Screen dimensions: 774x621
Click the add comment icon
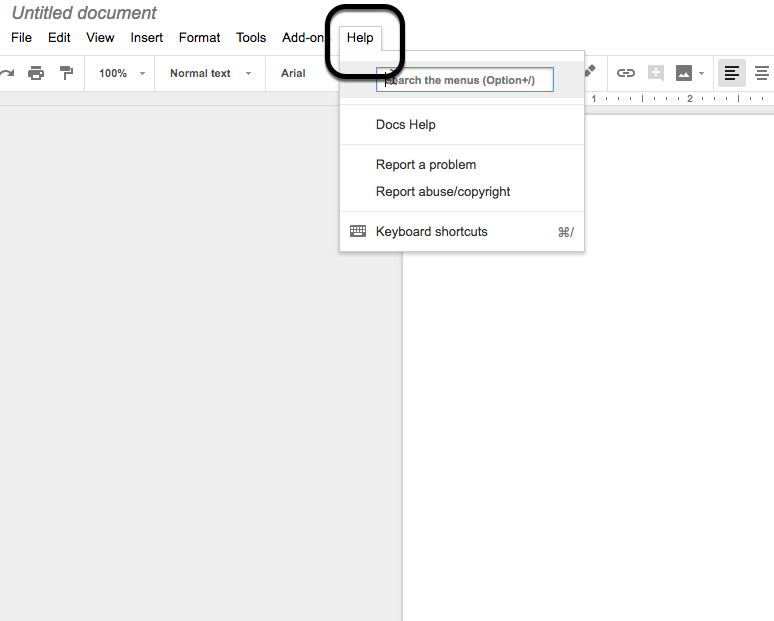(x=656, y=73)
